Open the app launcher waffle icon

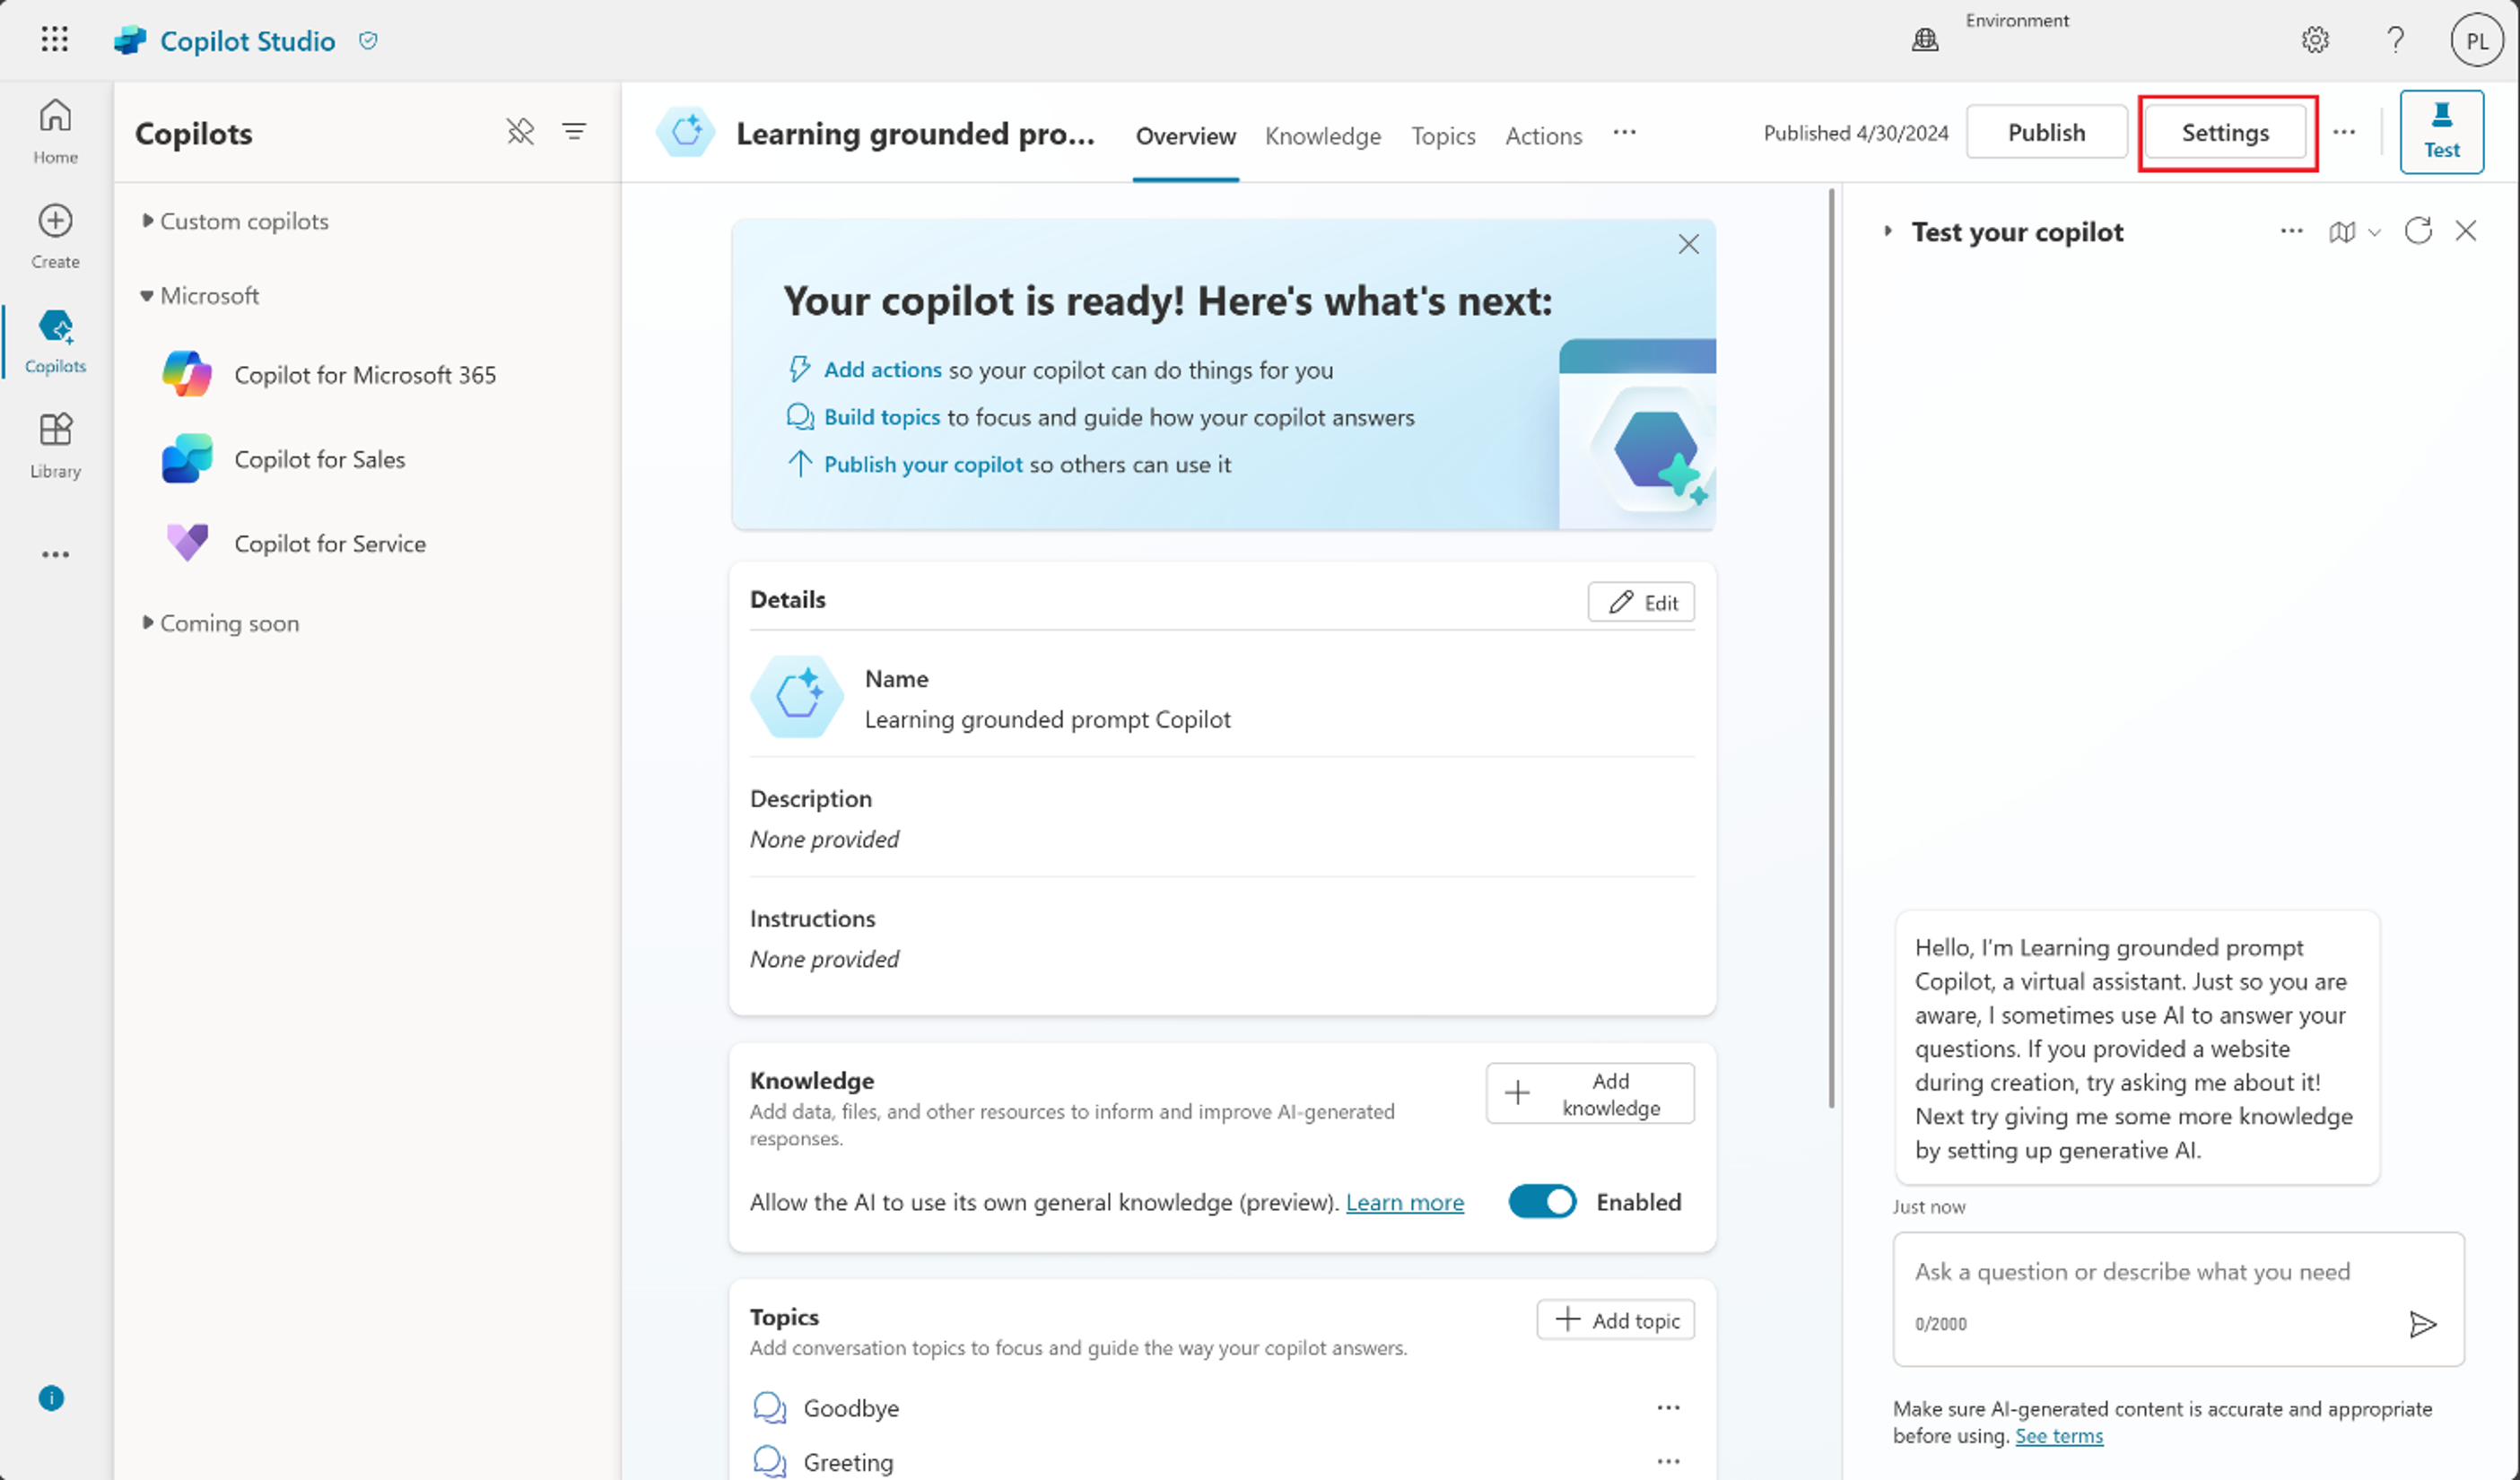point(55,39)
